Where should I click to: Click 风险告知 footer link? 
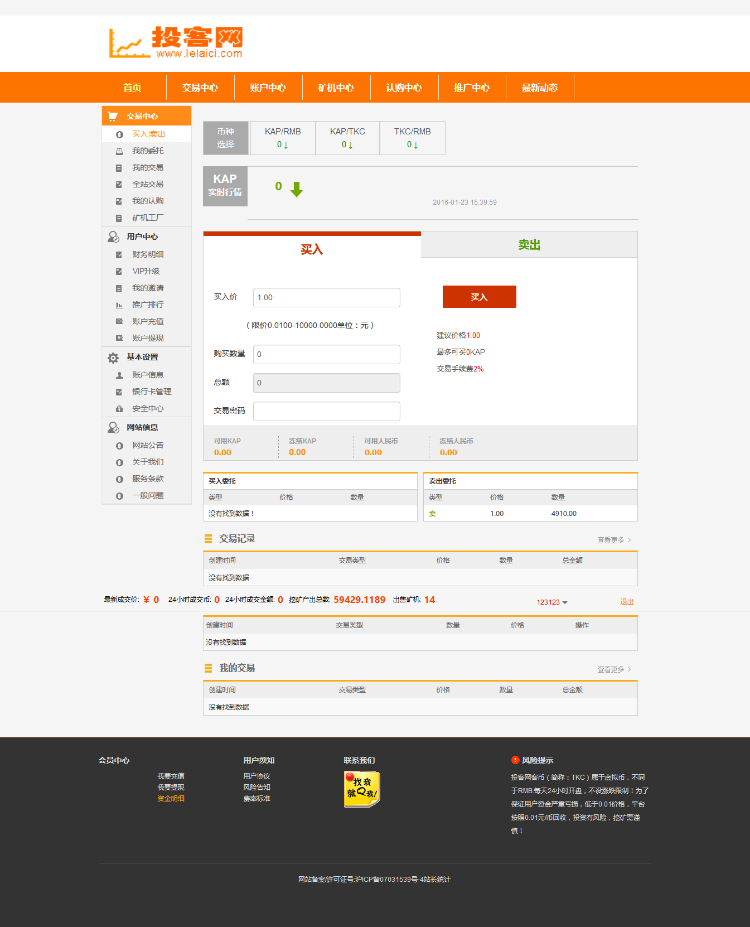pyautogui.click(x=257, y=787)
